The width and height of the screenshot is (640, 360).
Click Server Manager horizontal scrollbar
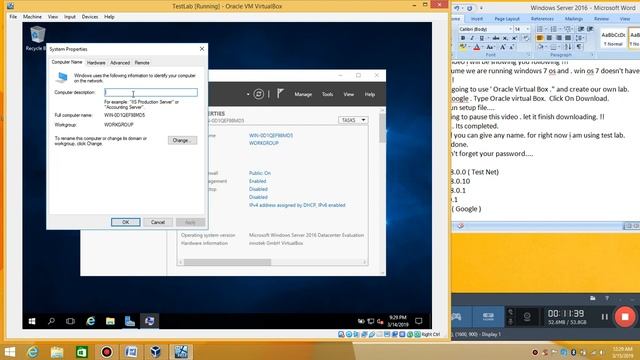tap(227, 262)
